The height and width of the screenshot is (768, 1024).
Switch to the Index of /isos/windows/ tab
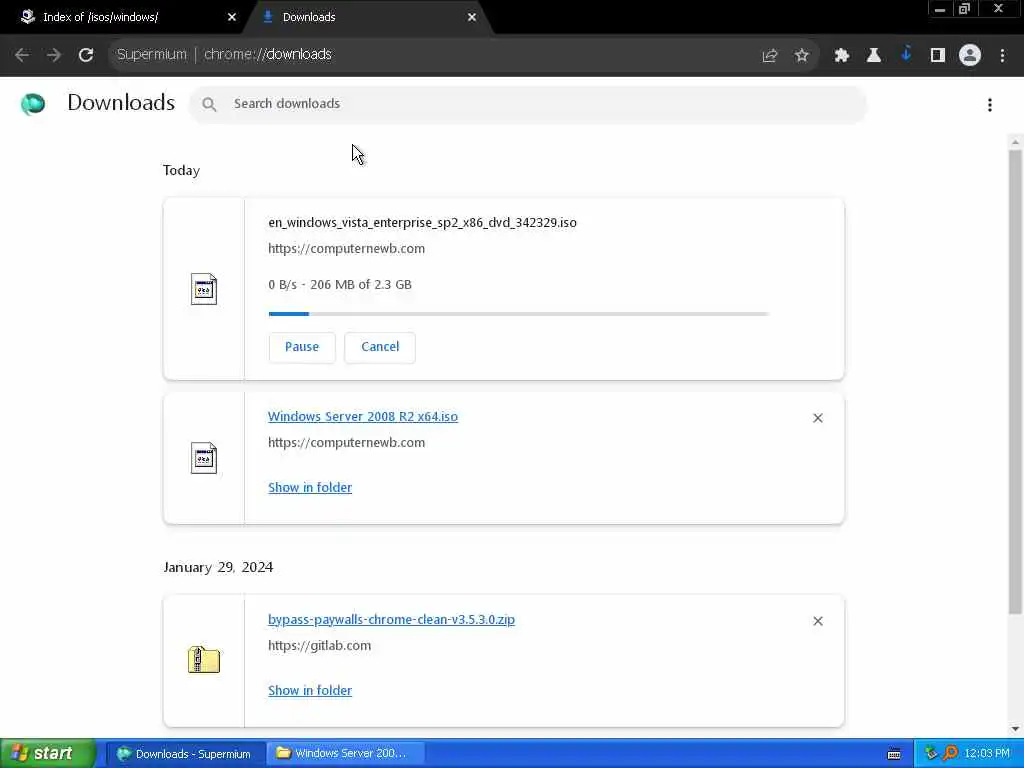pyautogui.click(x=123, y=18)
